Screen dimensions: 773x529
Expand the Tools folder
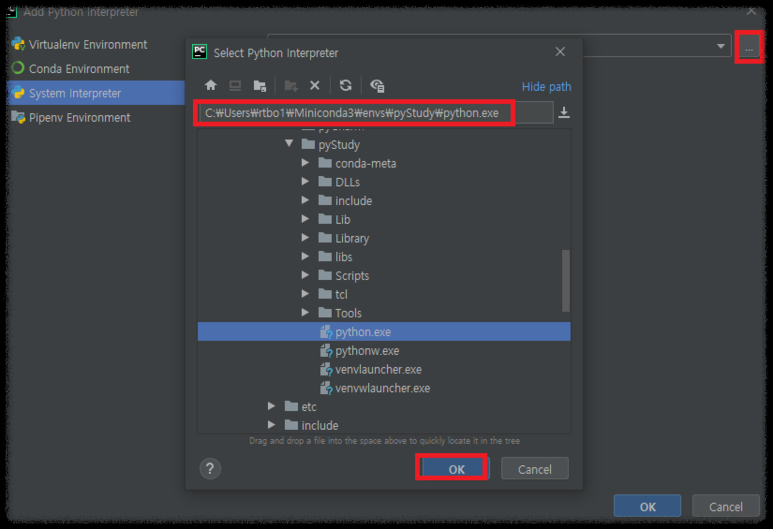coord(305,312)
